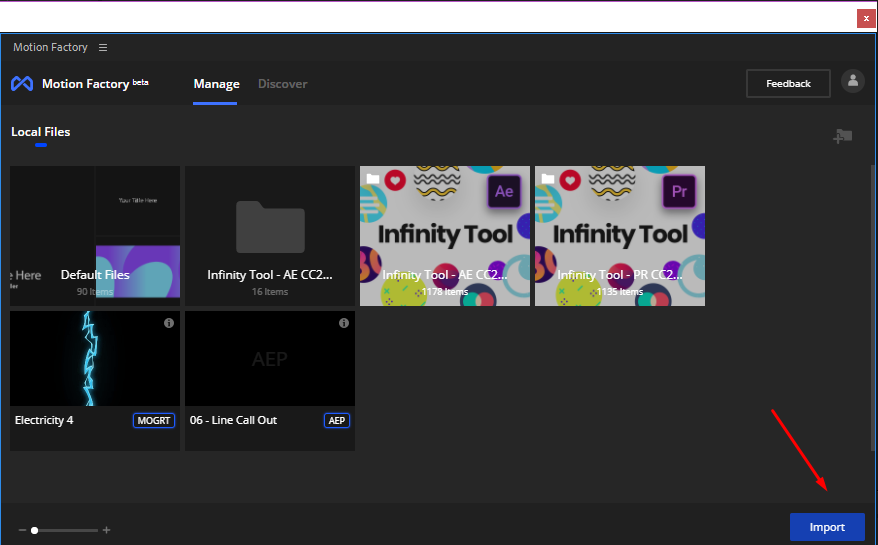878x545 pixels.
Task: Switch to the Manage tab
Action: 216,84
